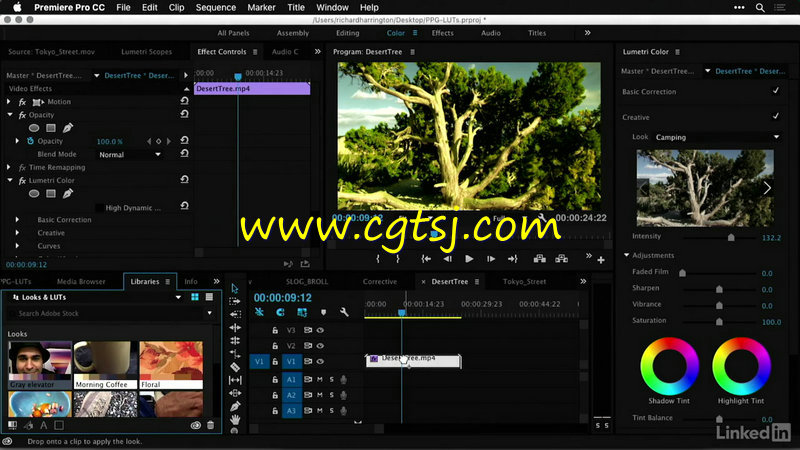This screenshot has height=450, width=800.
Task: Mute audio track A1
Action: (x=320, y=379)
